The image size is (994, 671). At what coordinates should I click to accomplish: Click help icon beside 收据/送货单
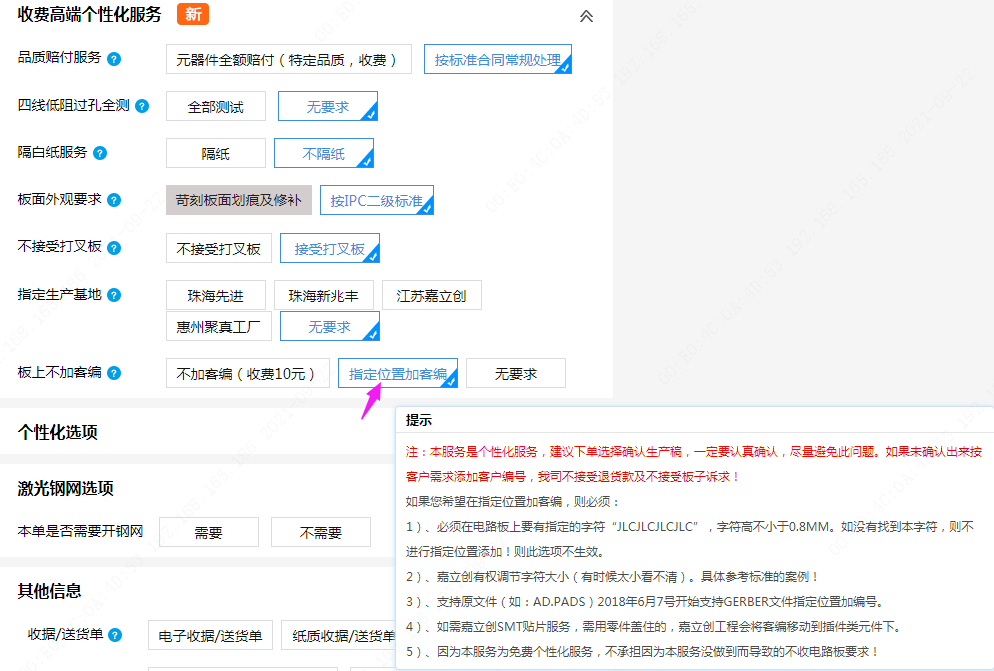(115, 635)
